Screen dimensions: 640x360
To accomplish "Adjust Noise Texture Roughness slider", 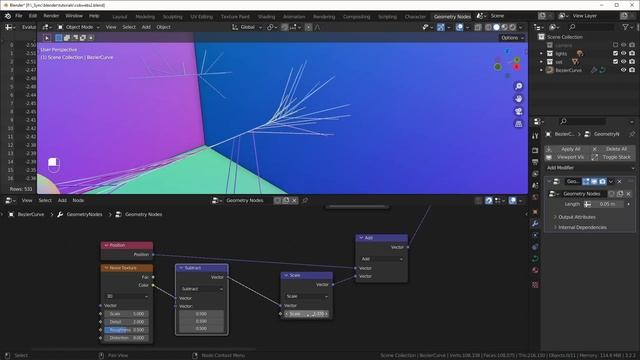I will pos(127,330).
